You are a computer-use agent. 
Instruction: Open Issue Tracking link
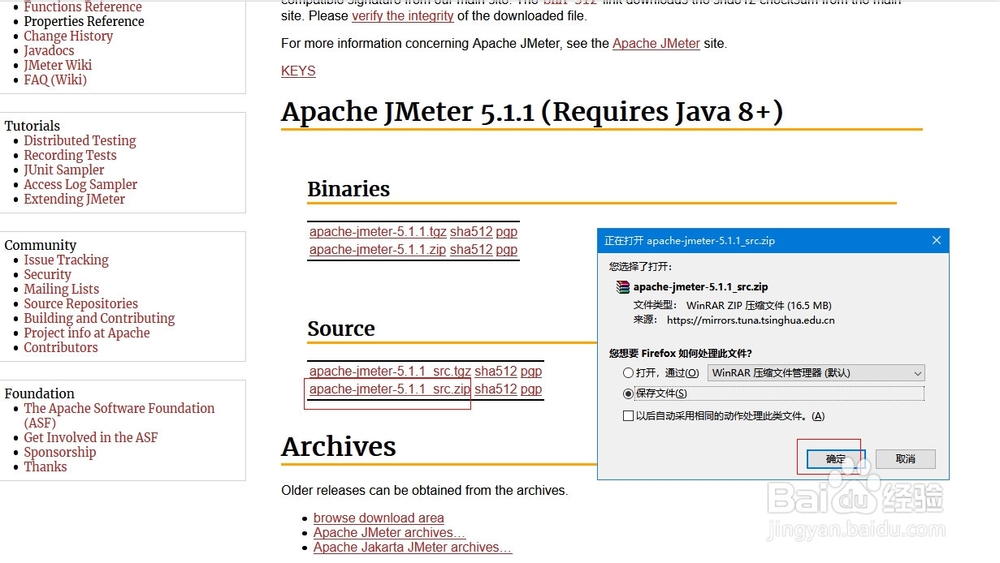pyautogui.click(x=66, y=260)
